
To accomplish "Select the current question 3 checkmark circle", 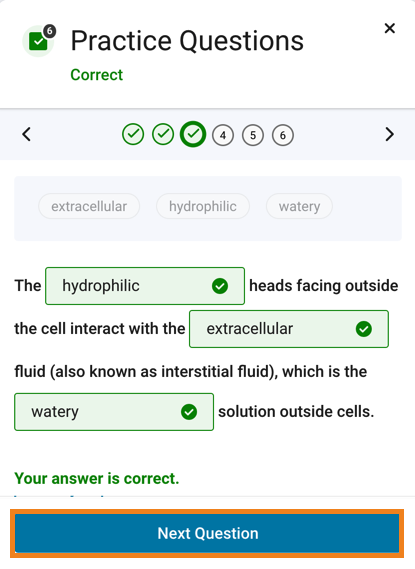I will coord(193,134).
